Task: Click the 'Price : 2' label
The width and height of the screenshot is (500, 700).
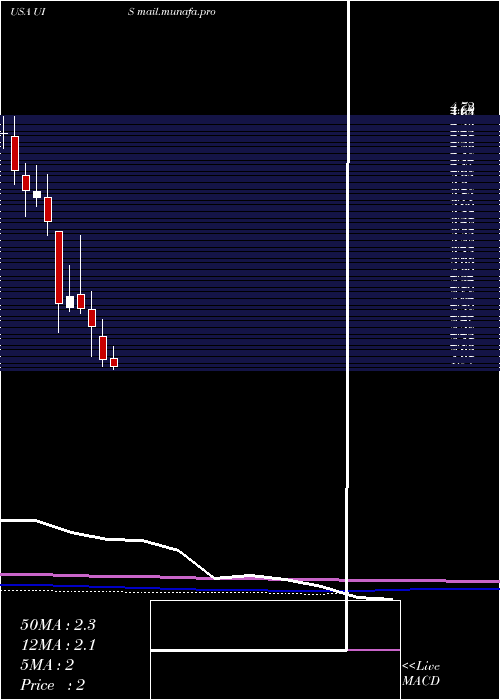Action: (53, 685)
